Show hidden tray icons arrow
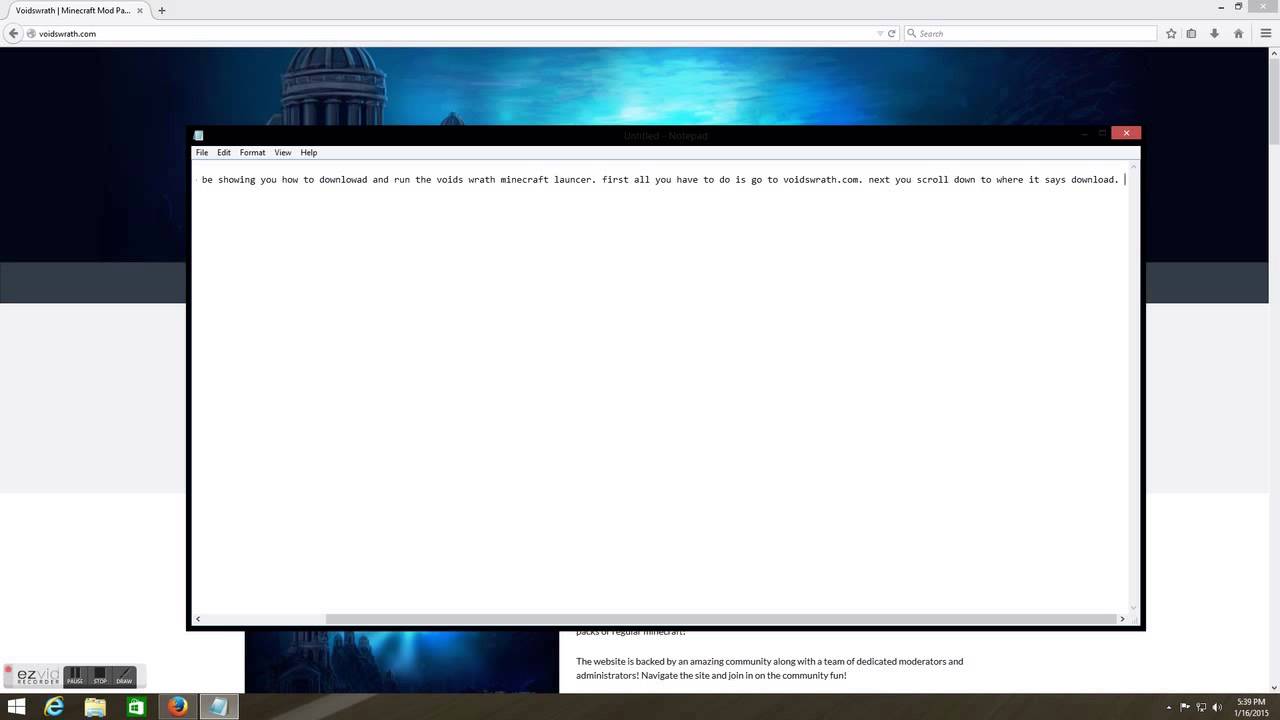This screenshot has width=1280, height=720. (1170, 707)
